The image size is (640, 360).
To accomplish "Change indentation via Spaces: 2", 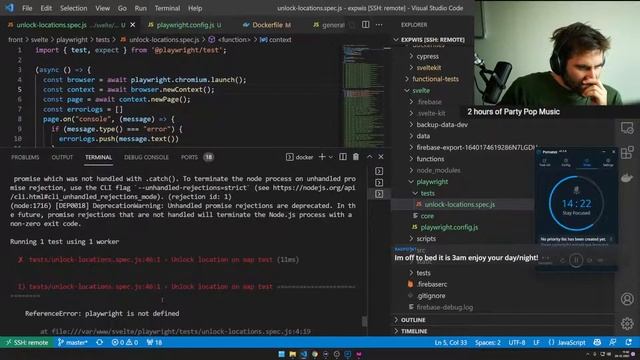I will 487,342.
